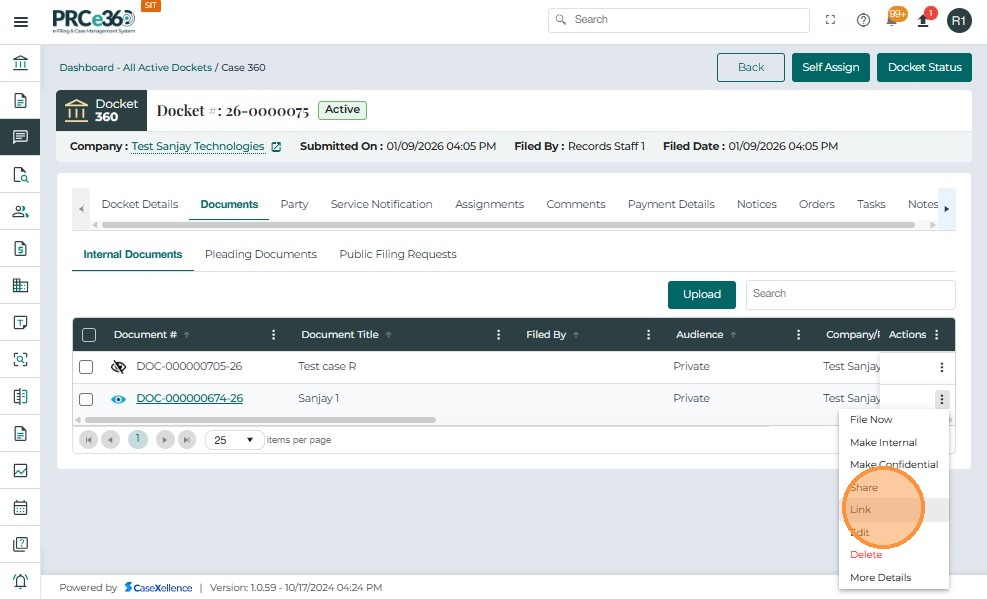The image size is (987, 599).
Task: Click the Back button
Action: (751, 67)
